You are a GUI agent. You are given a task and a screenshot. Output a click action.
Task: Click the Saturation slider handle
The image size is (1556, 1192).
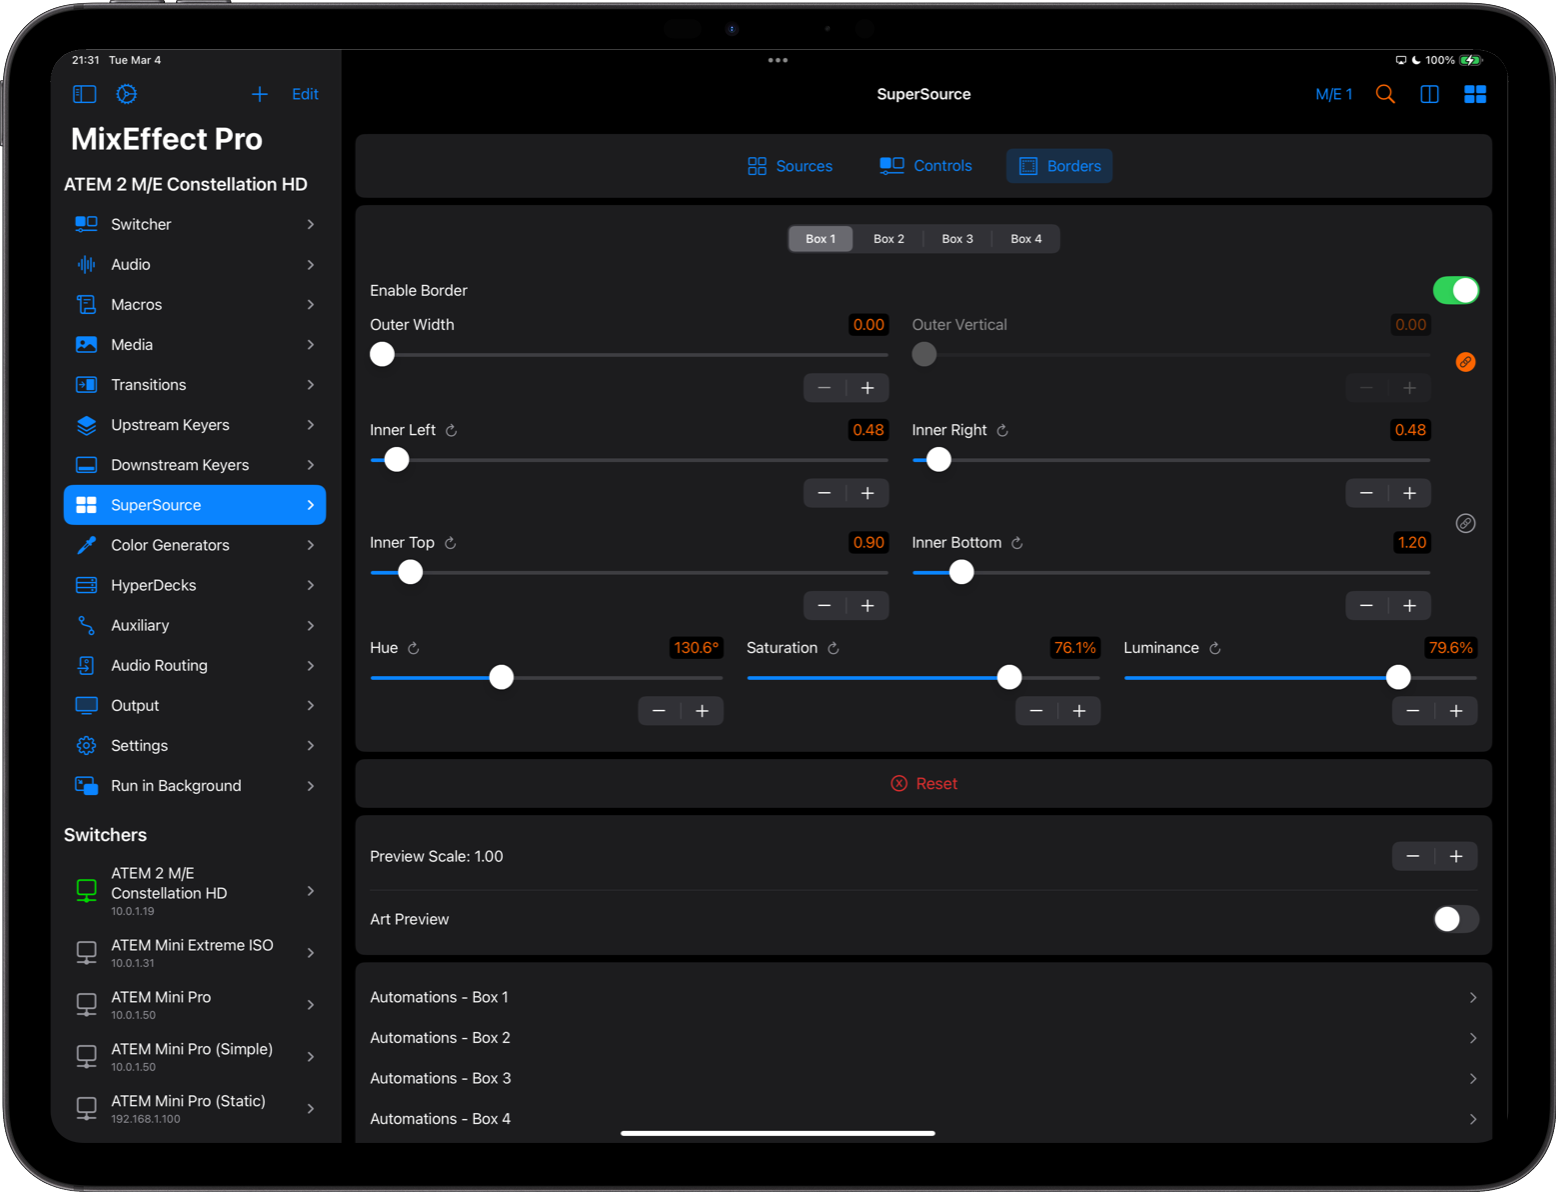(1010, 678)
